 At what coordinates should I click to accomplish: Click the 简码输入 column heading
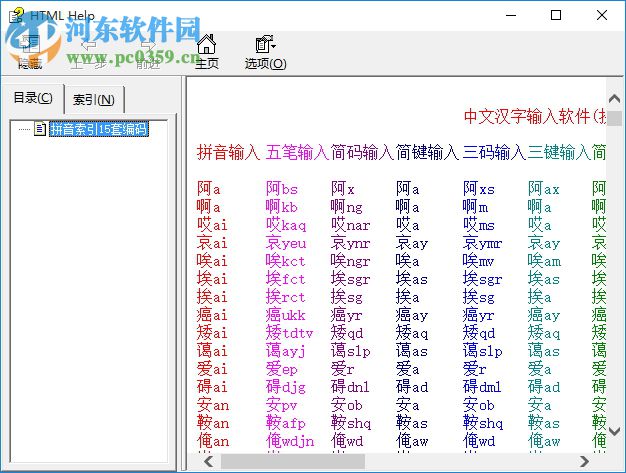tap(362, 152)
